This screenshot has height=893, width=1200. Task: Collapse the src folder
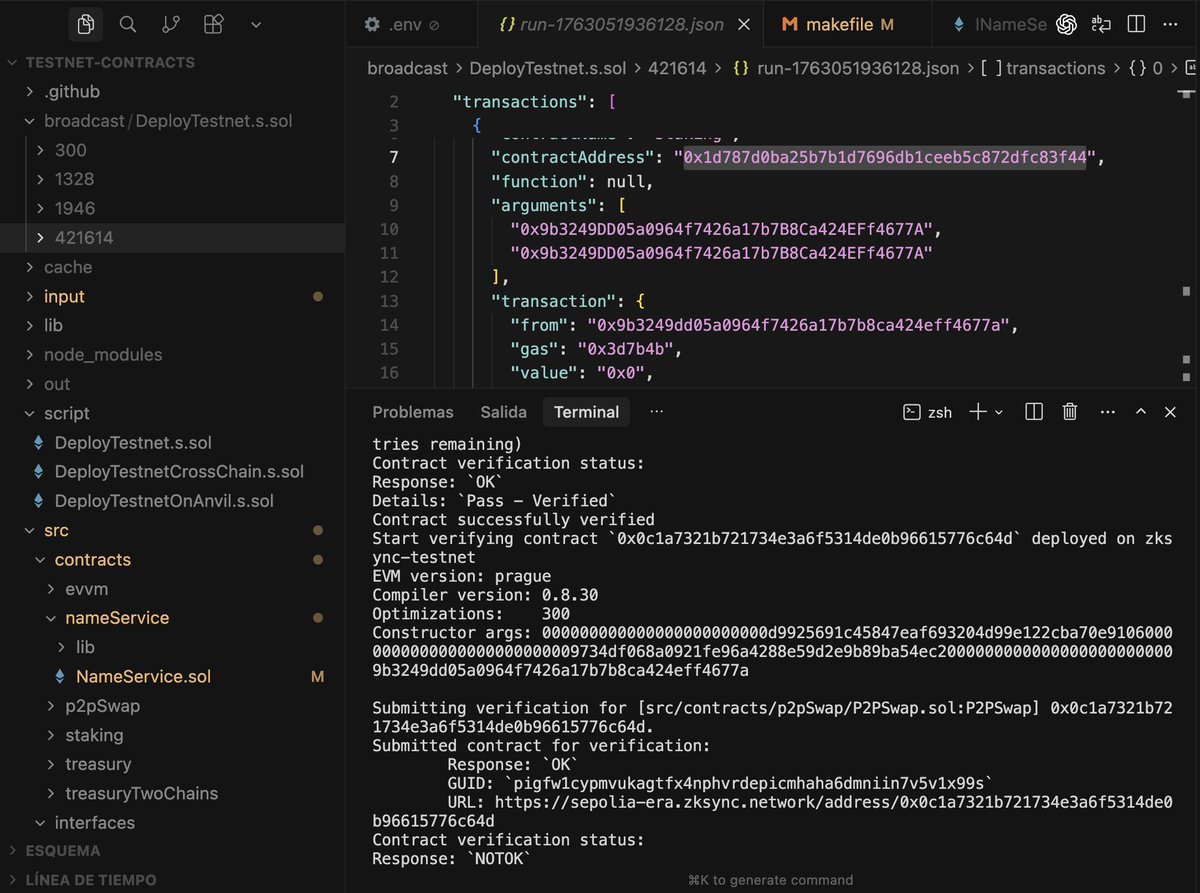coord(172,530)
